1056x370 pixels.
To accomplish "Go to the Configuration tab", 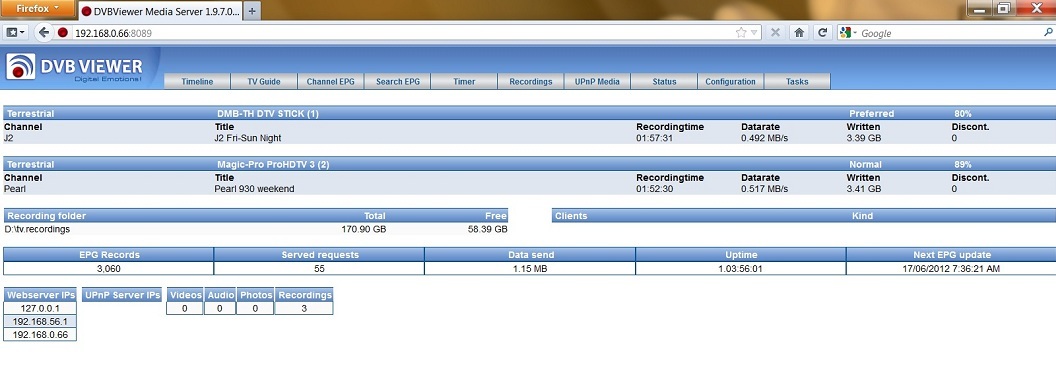I will (x=731, y=82).
